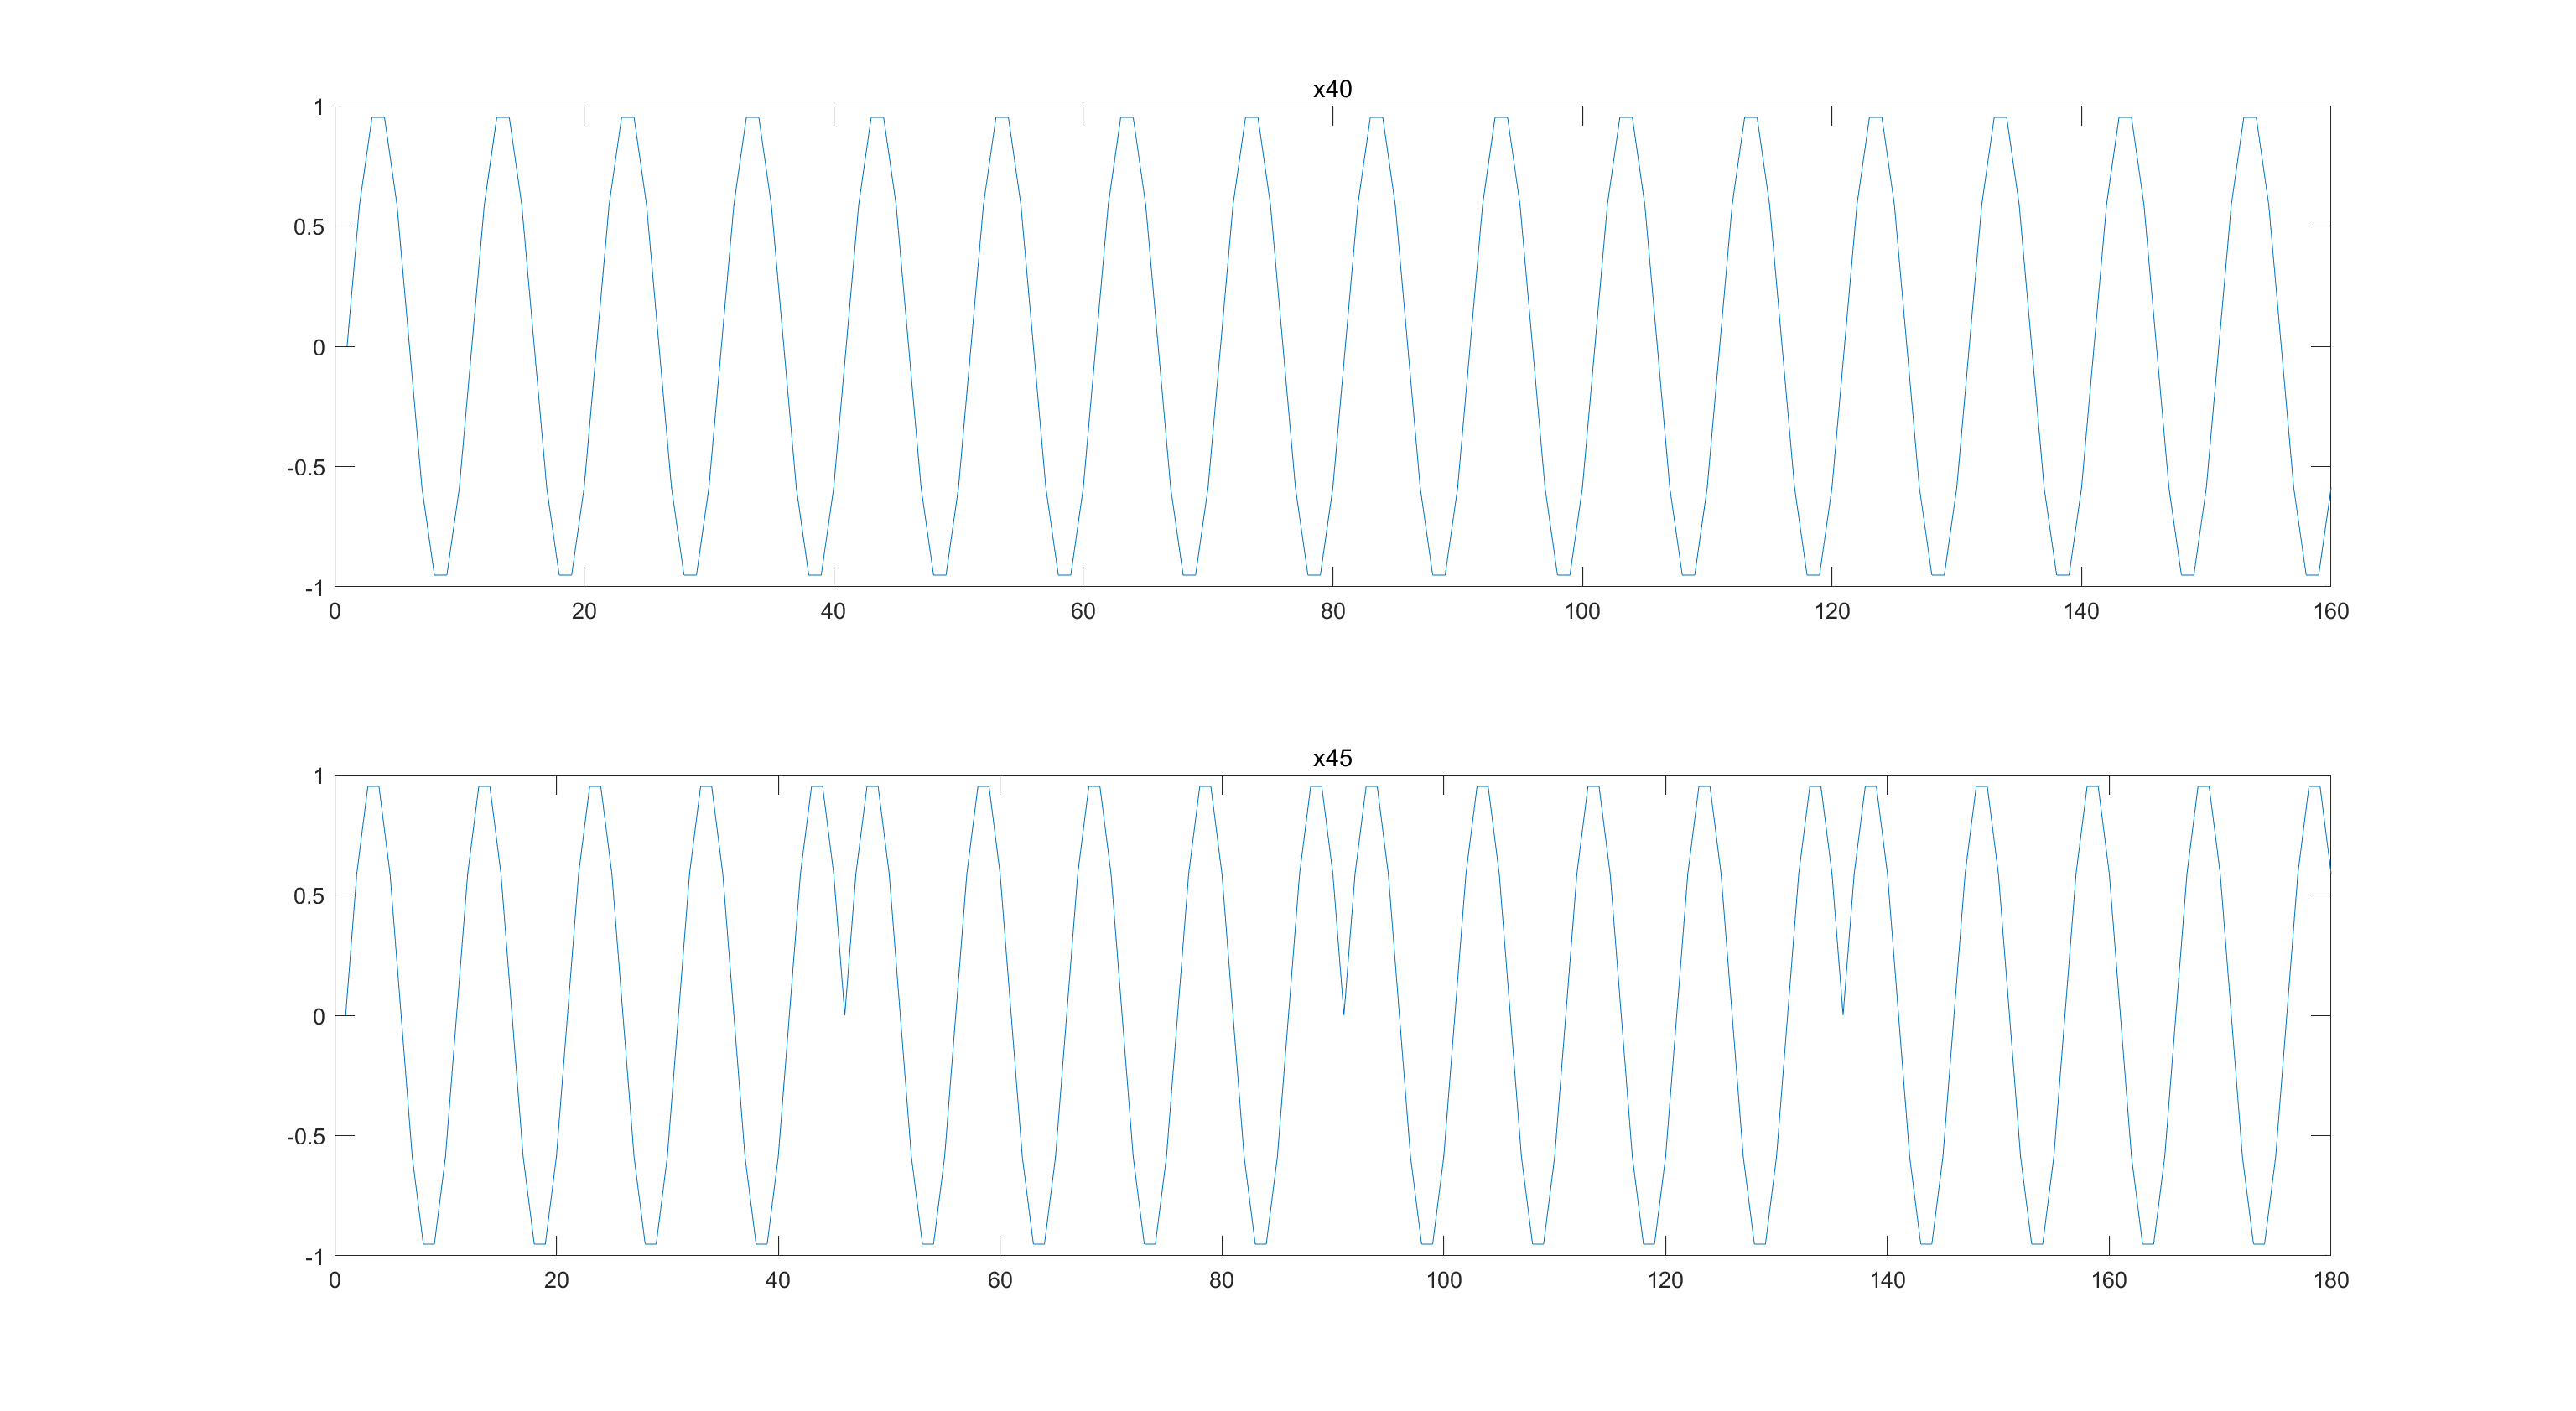Select x-axis label 20 under the x40 plot

(584, 611)
